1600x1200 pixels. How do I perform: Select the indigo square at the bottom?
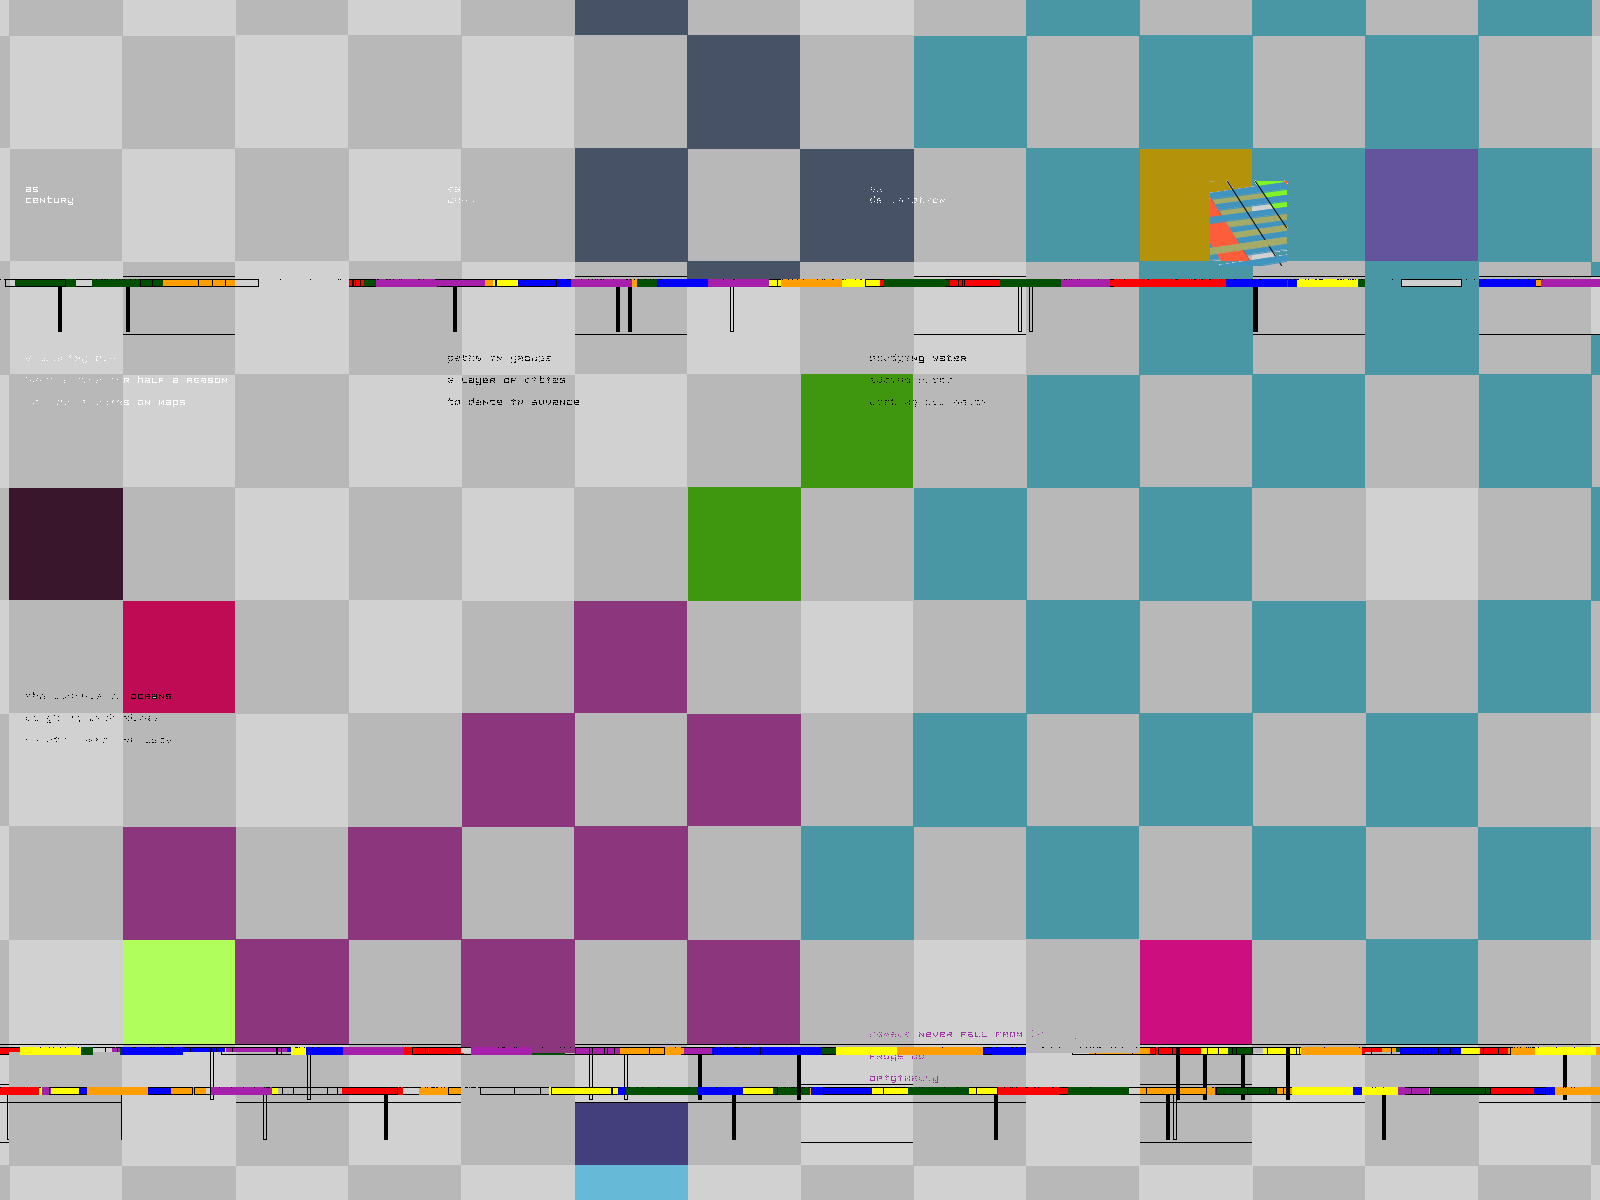631,1133
